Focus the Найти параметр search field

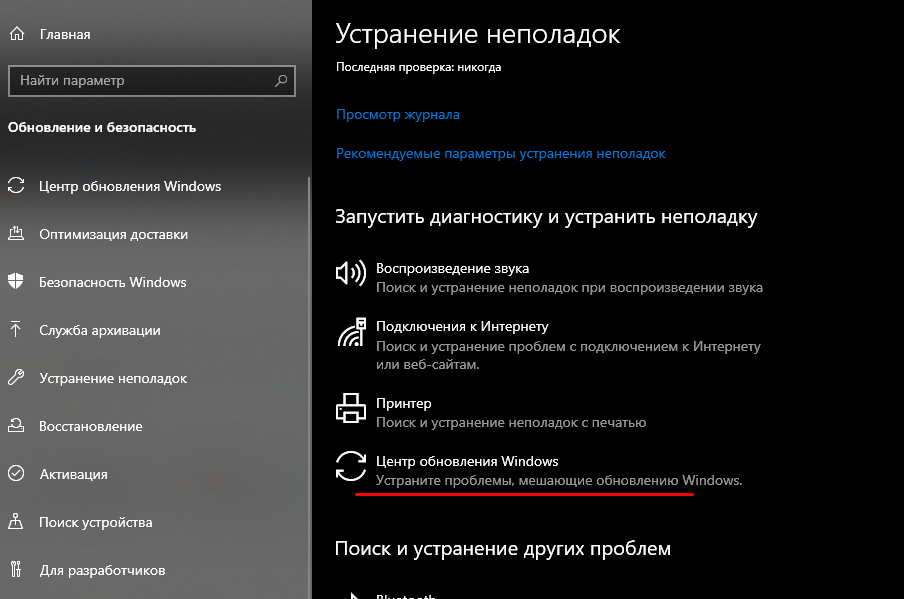(152, 81)
